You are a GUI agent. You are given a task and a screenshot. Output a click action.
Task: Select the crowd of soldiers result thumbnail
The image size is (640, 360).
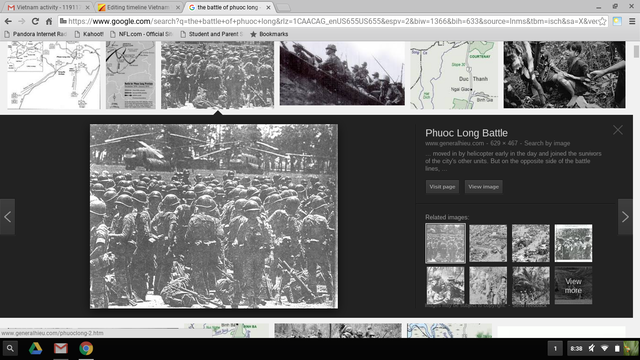point(217,75)
